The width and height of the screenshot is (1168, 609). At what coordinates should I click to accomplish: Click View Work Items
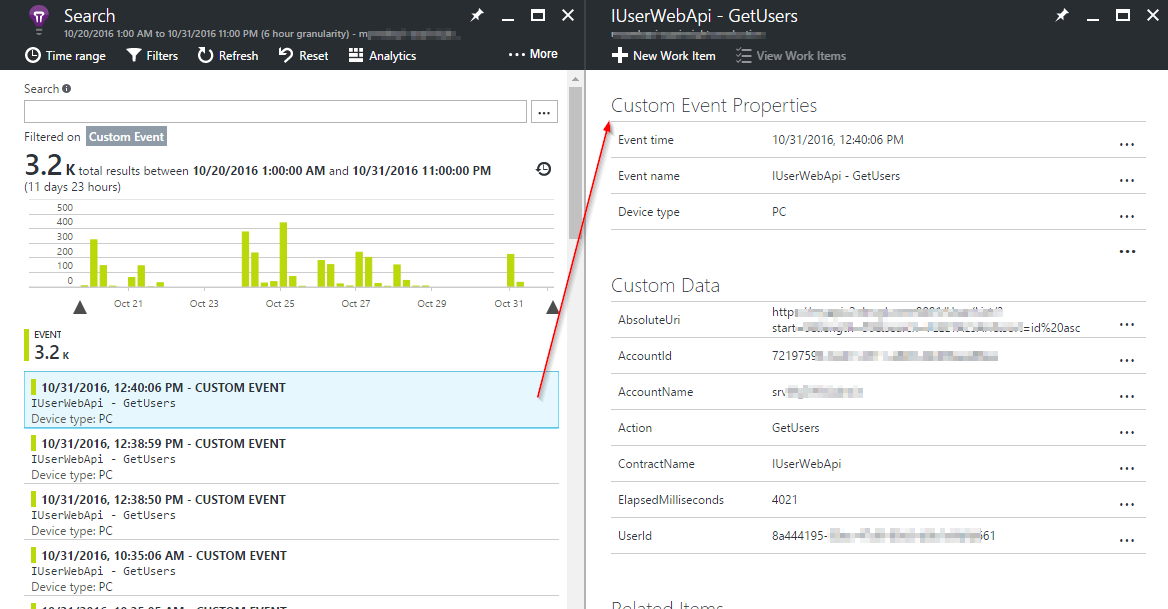[x=791, y=56]
